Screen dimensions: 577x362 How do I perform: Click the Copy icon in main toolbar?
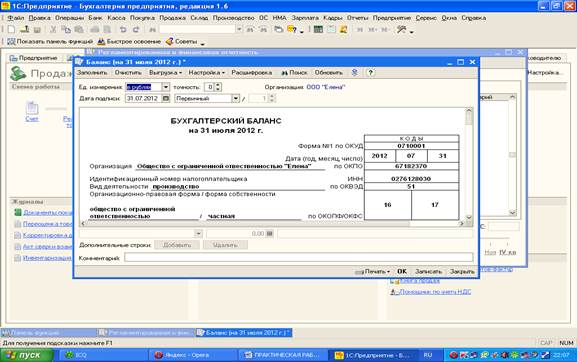66,30
